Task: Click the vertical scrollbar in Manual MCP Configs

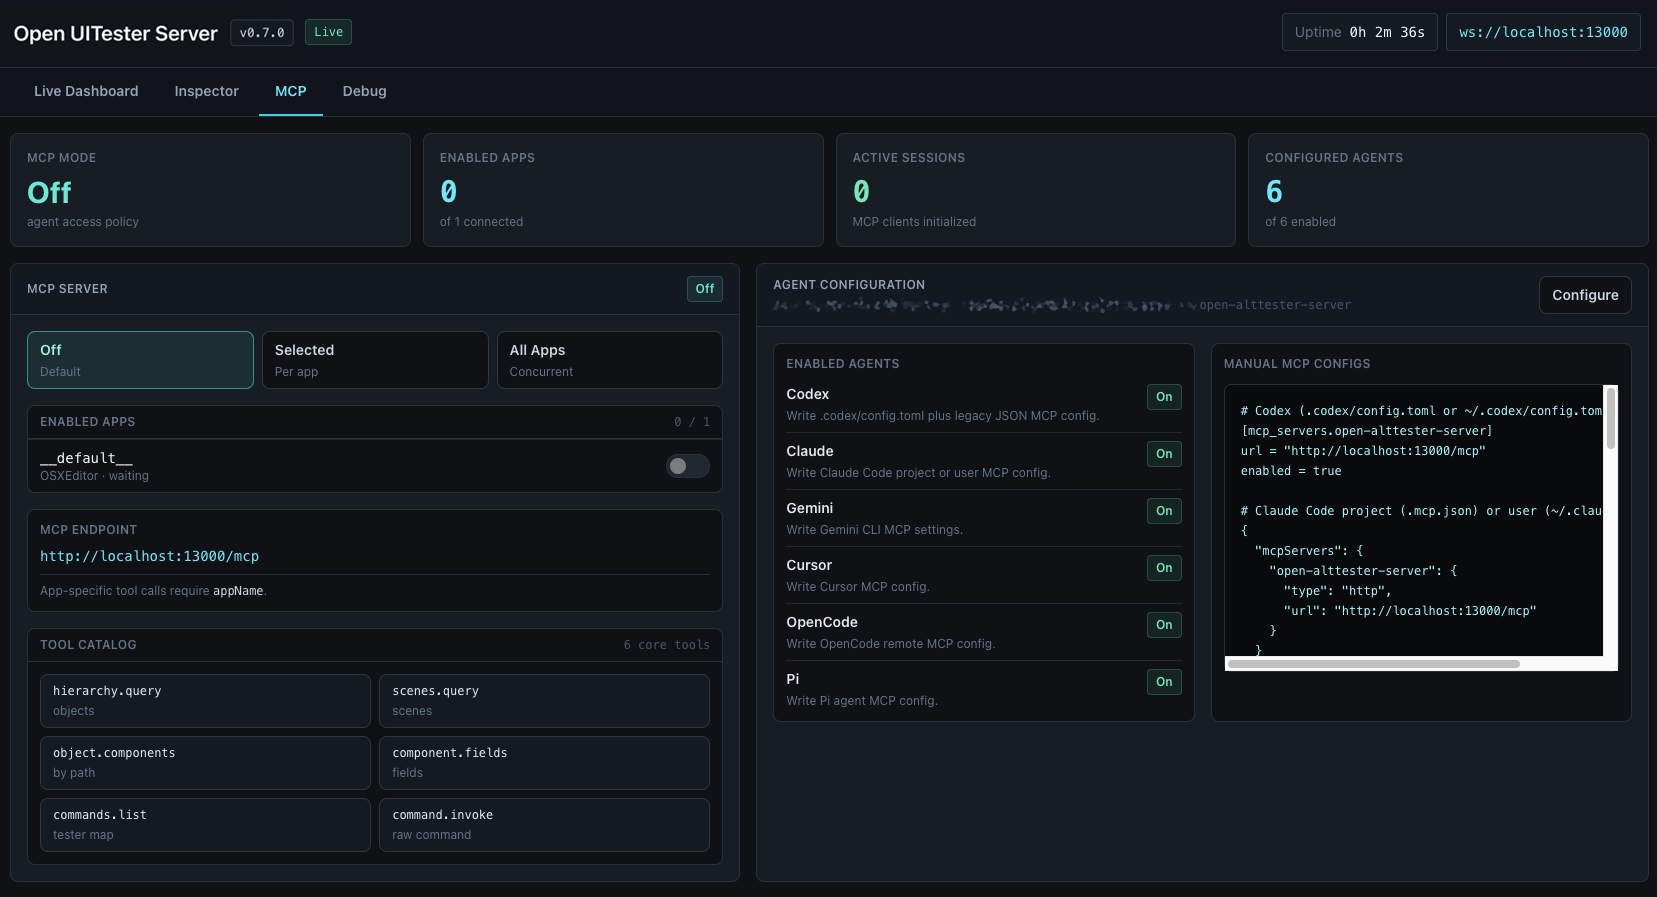Action: [1610, 419]
